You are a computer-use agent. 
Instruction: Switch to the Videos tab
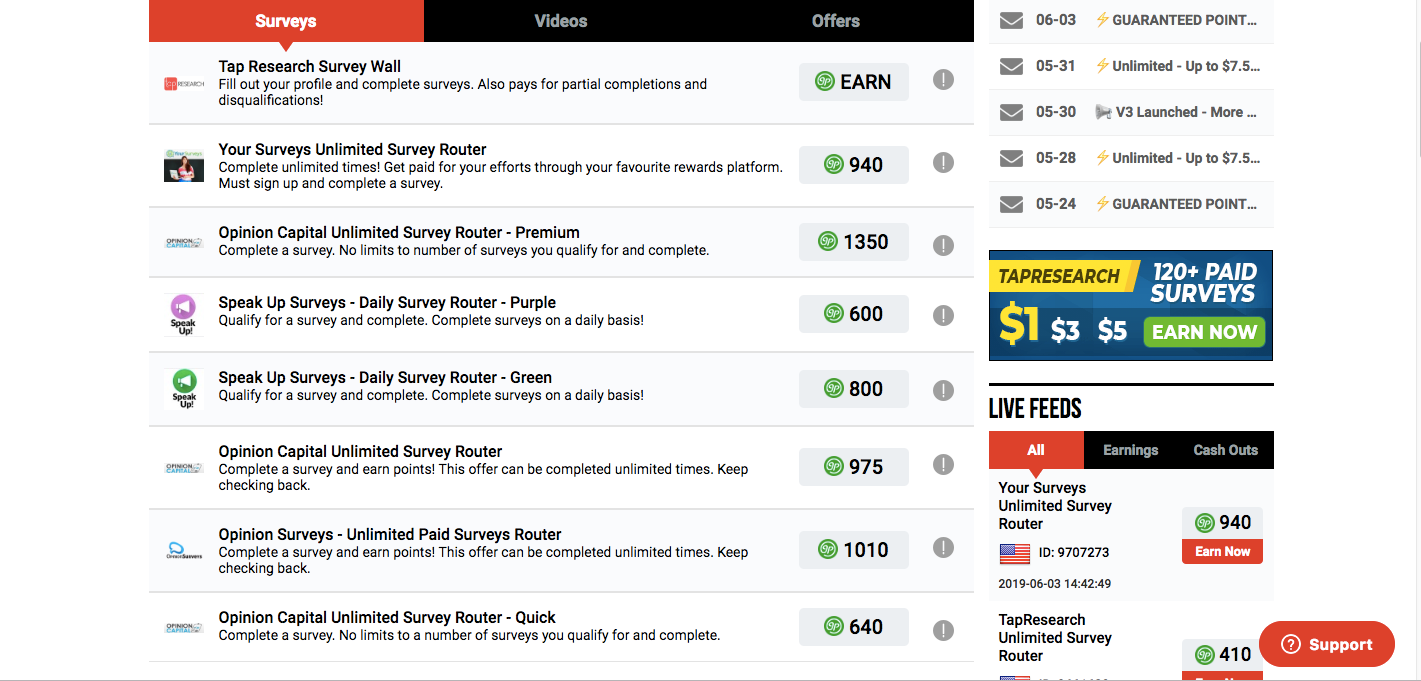[x=561, y=21]
